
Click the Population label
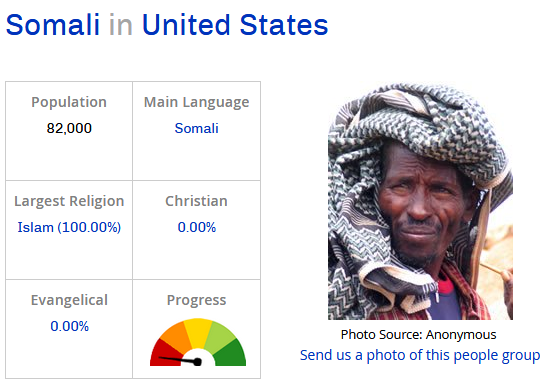point(69,102)
